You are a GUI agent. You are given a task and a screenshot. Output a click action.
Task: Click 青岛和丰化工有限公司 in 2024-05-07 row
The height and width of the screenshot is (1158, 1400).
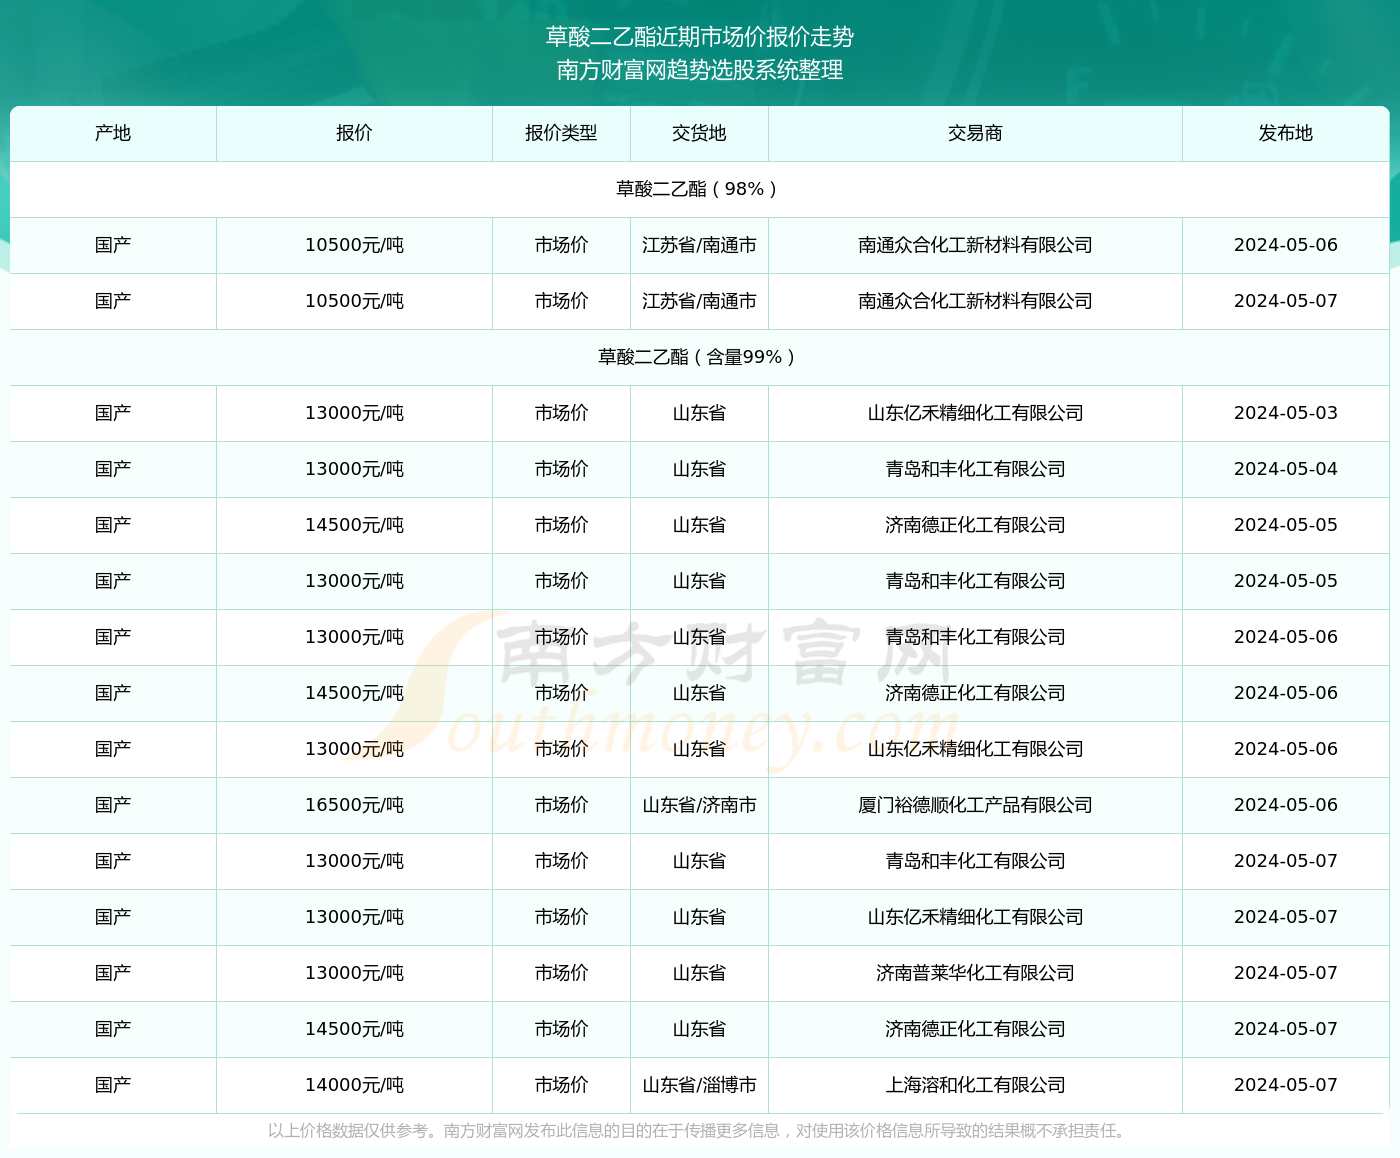[975, 861]
